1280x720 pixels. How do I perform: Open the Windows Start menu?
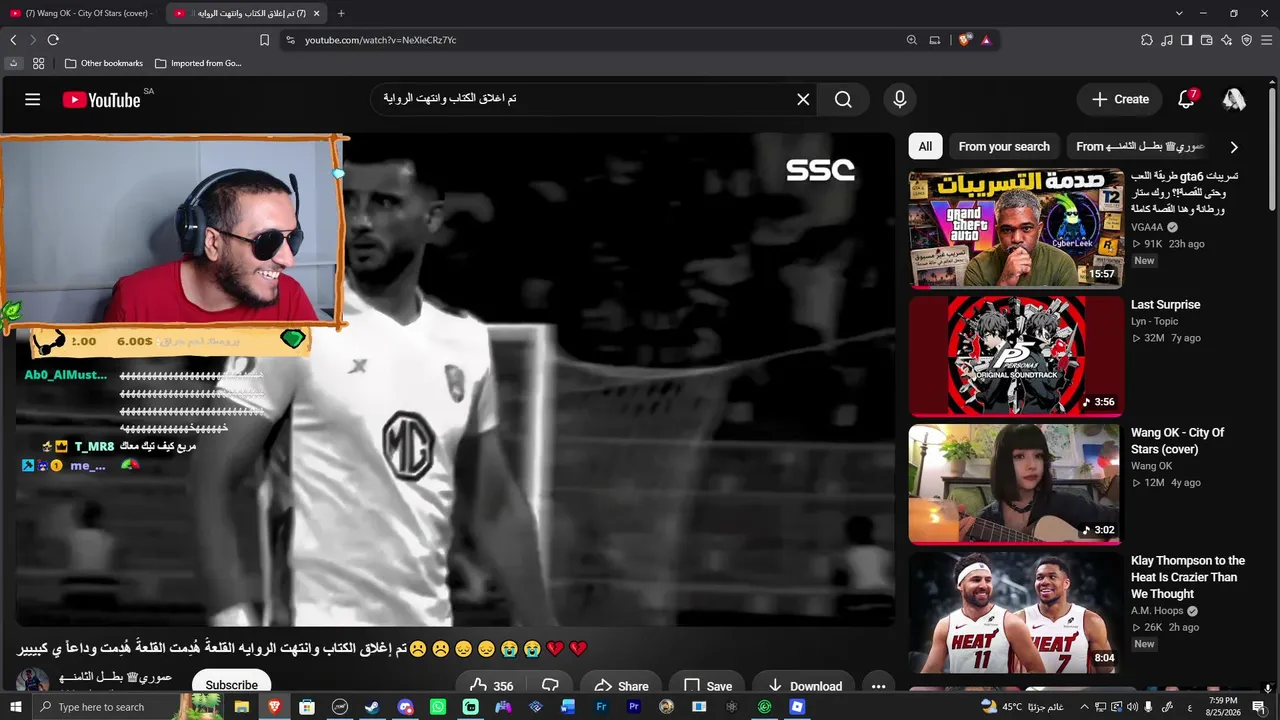pos(15,707)
